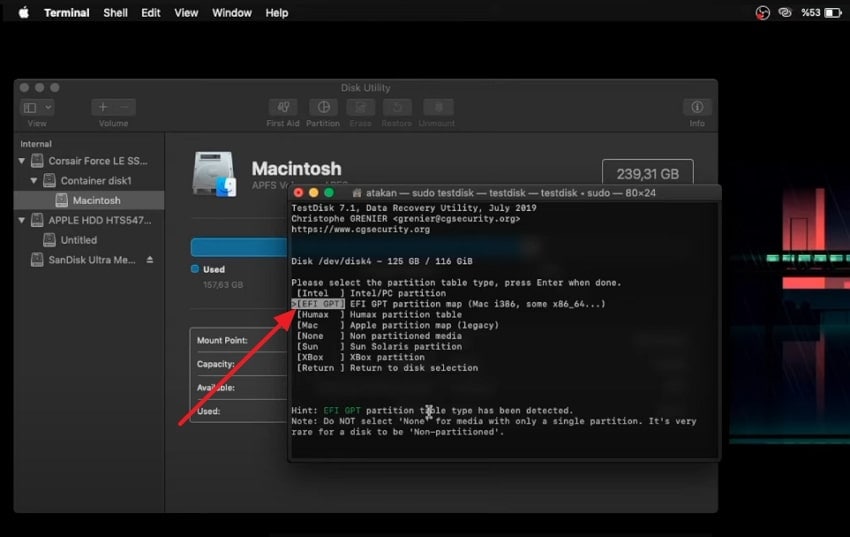Select SanDisk Ultra Me... in sidebar
Image resolution: width=850 pixels, height=537 pixels.
click(x=92, y=260)
